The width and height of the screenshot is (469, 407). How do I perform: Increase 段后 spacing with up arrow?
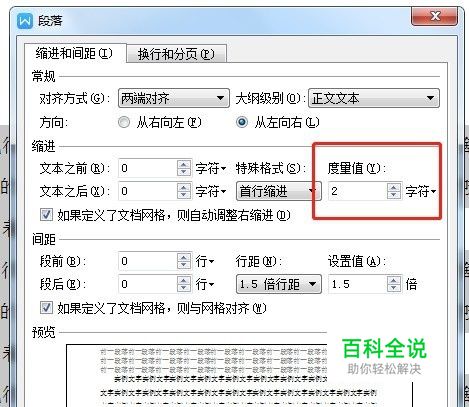(184, 280)
